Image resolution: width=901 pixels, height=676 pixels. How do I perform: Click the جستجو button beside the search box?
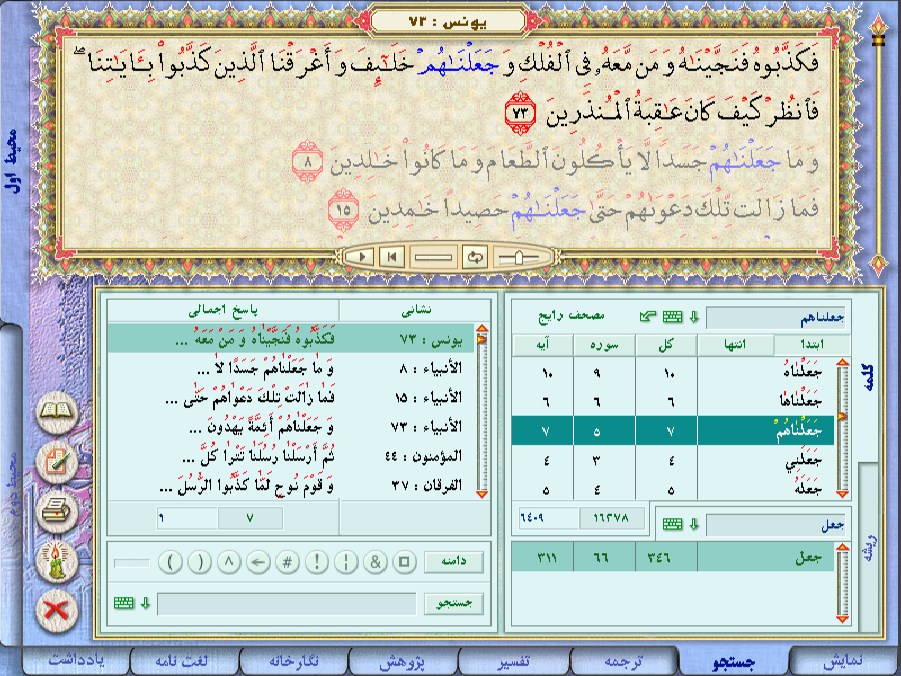coord(454,604)
